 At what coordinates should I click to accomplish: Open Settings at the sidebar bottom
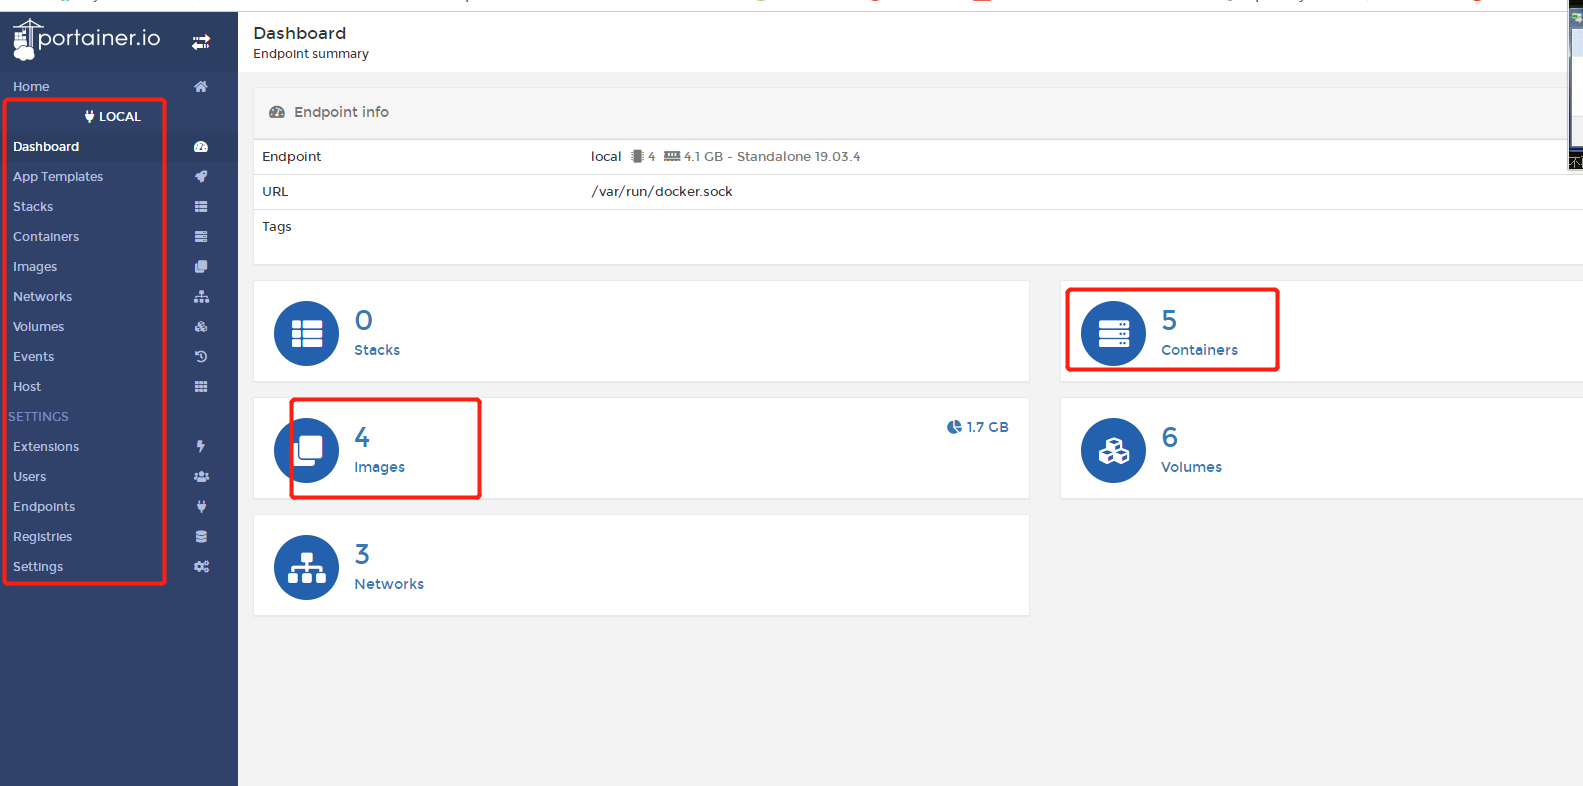tap(38, 567)
